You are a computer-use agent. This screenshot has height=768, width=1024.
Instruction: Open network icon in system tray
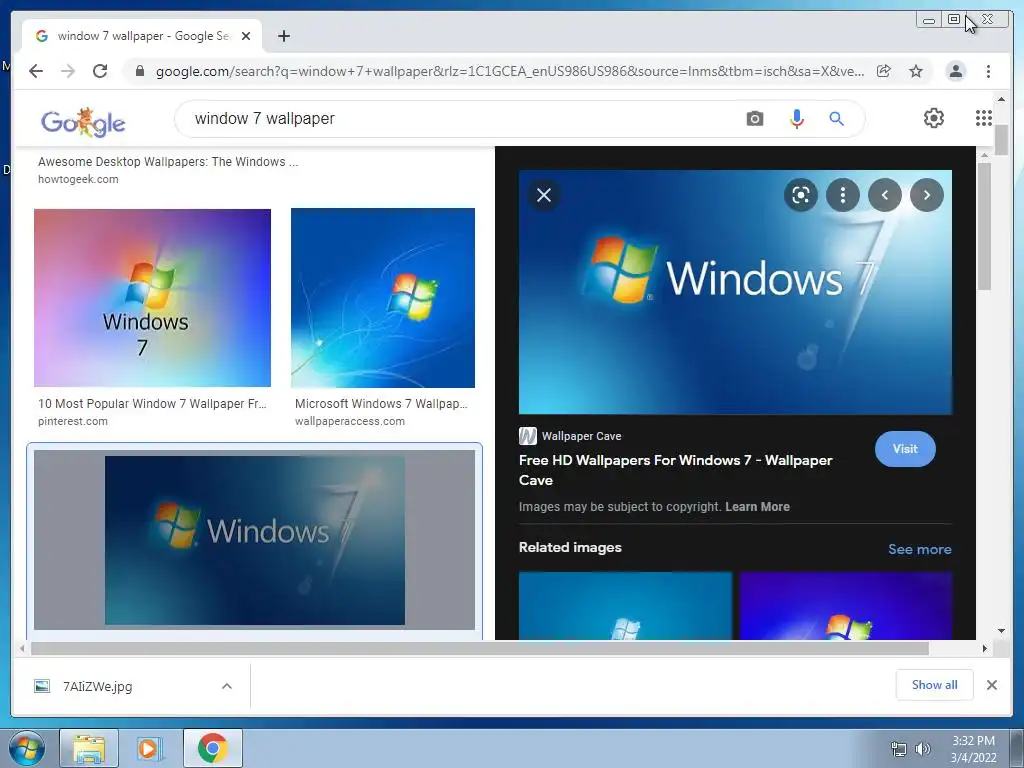[x=899, y=749]
